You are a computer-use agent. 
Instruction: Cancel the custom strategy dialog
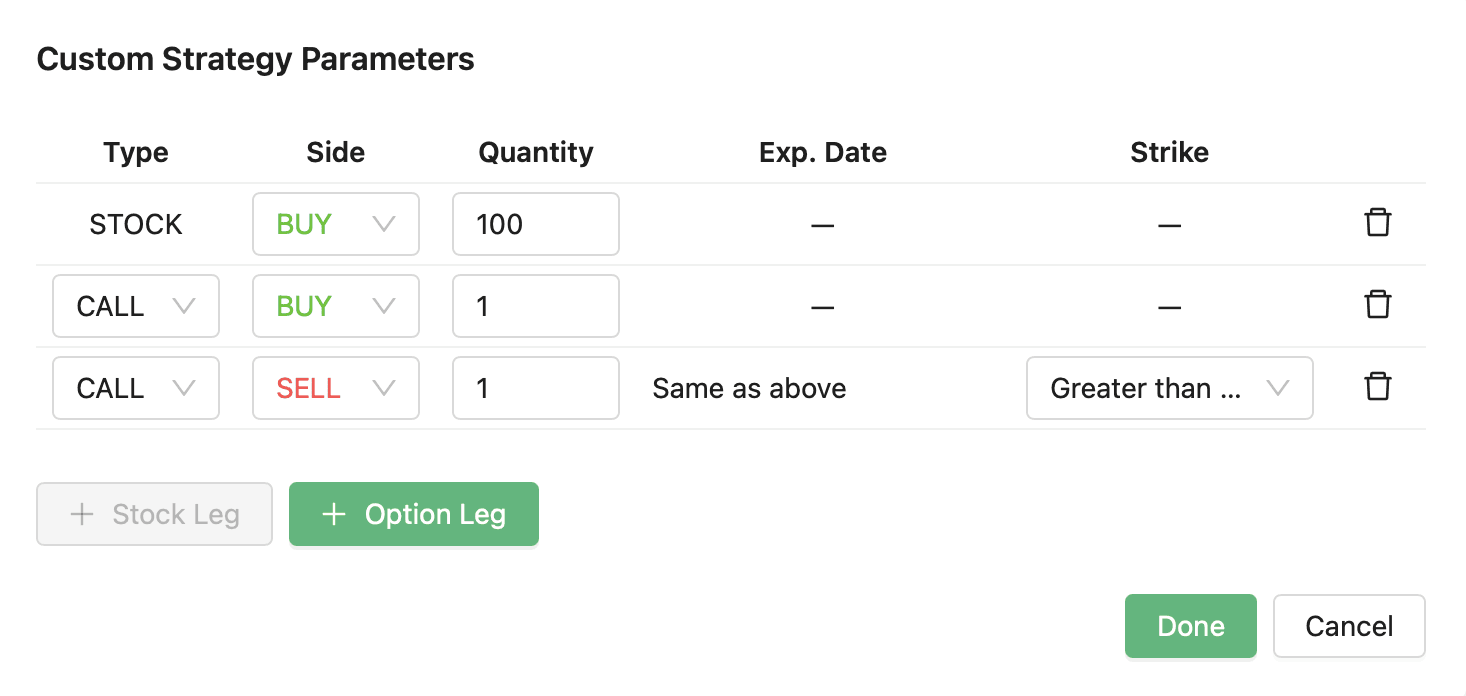click(x=1348, y=627)
